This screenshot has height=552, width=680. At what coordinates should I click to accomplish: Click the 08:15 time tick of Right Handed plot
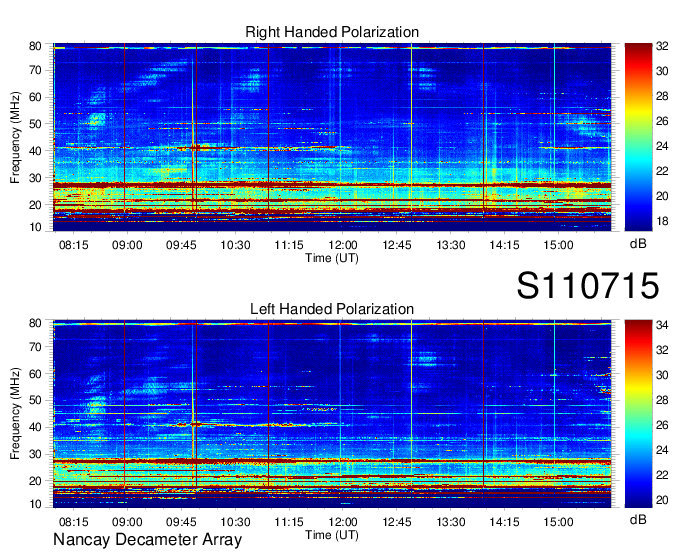pyautogui.click(x=73, y=245)
